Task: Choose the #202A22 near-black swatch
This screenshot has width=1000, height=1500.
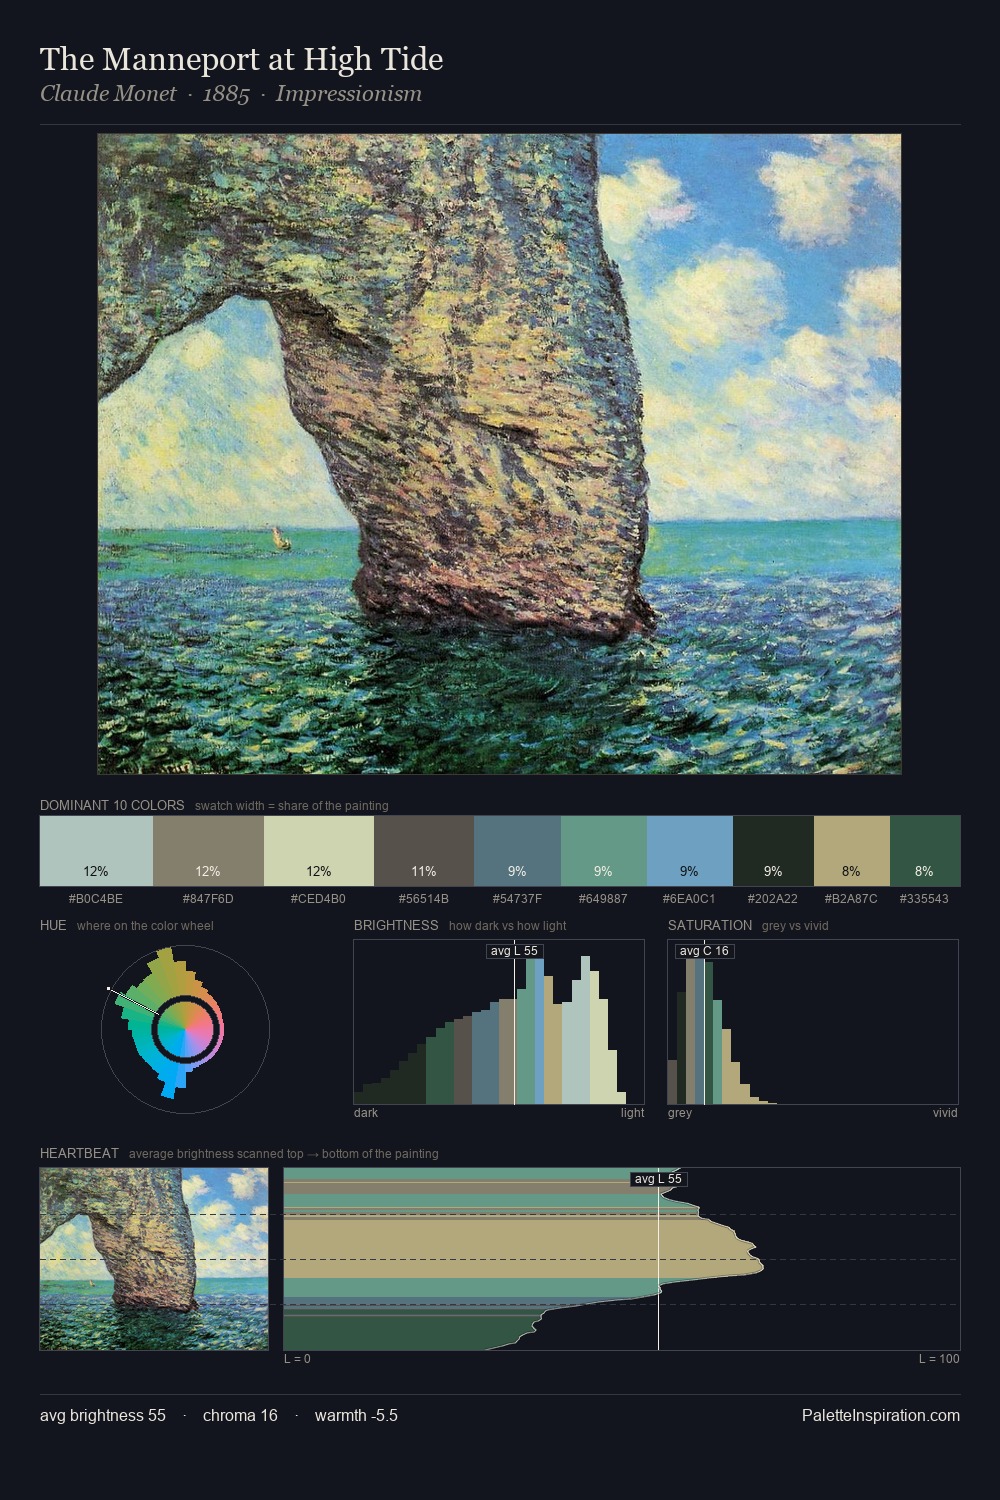Action: 773,851
